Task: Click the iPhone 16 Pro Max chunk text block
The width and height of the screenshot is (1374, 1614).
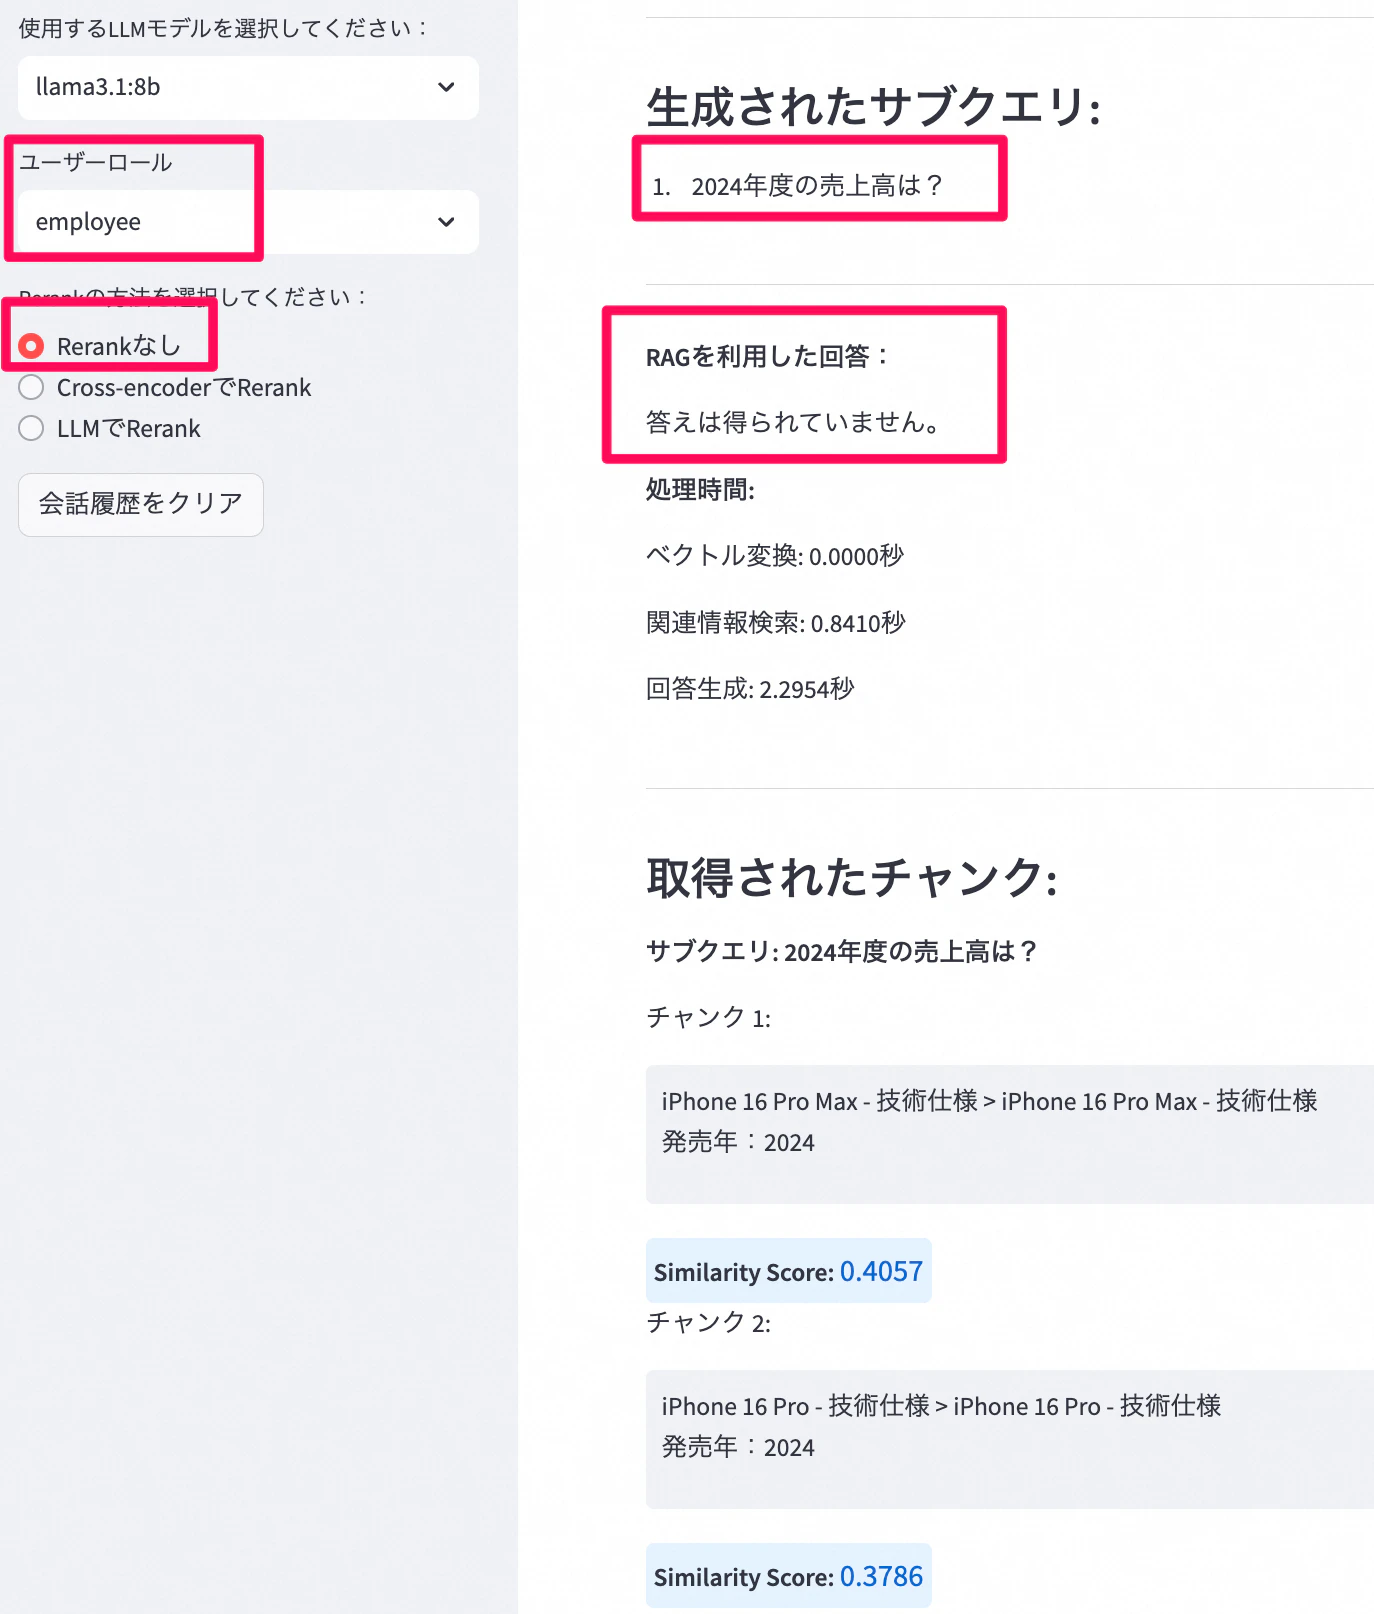Action: tap(1010, 1134)
